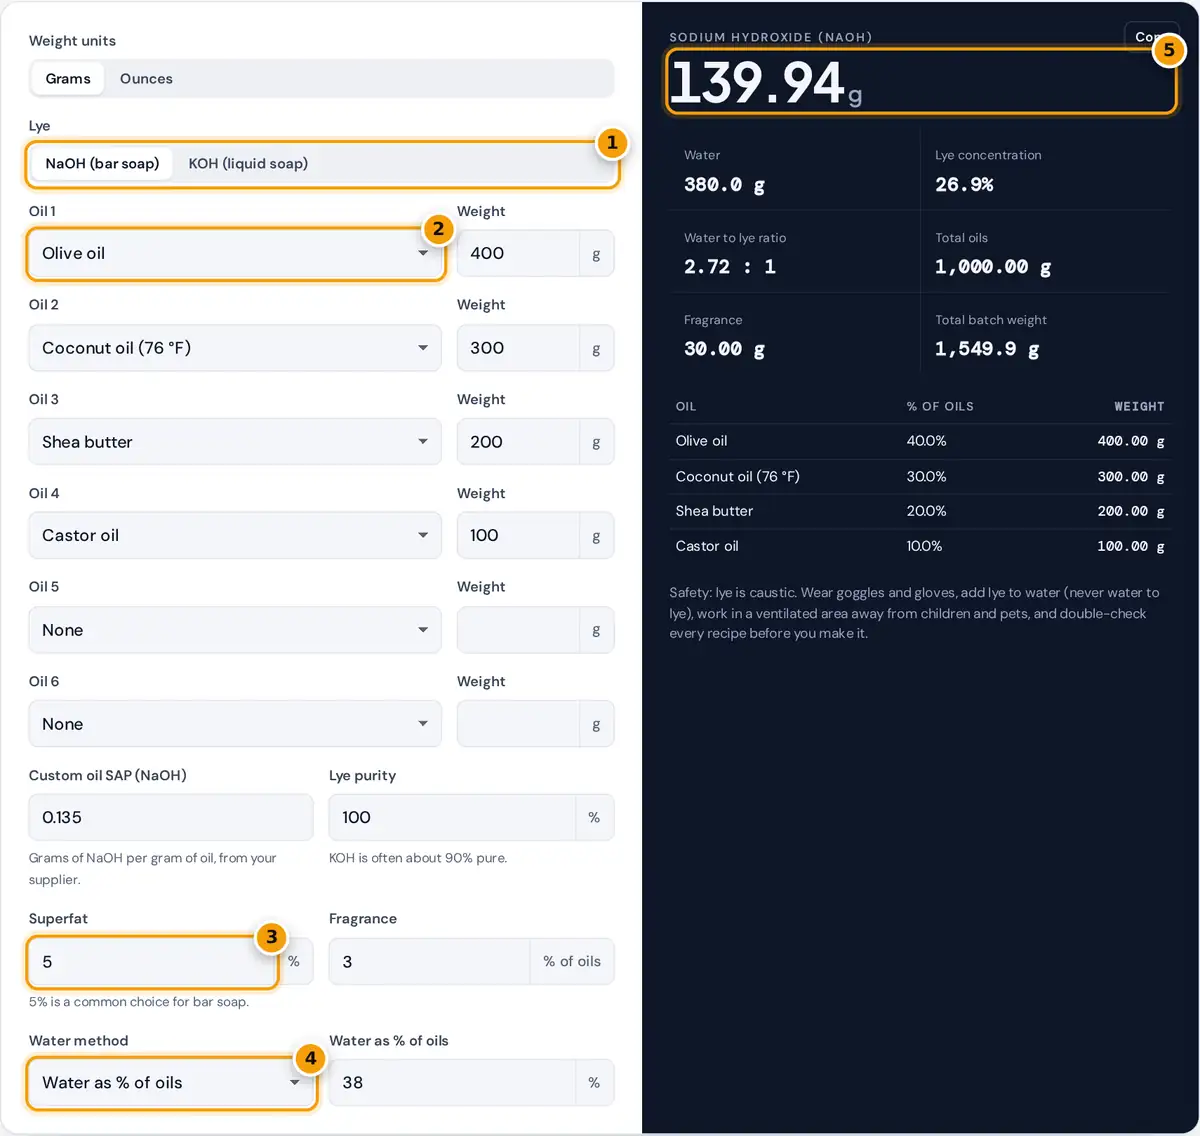
Task: Open the Oil 4 Castor oil dropdown
Action: tap(235, 536)
